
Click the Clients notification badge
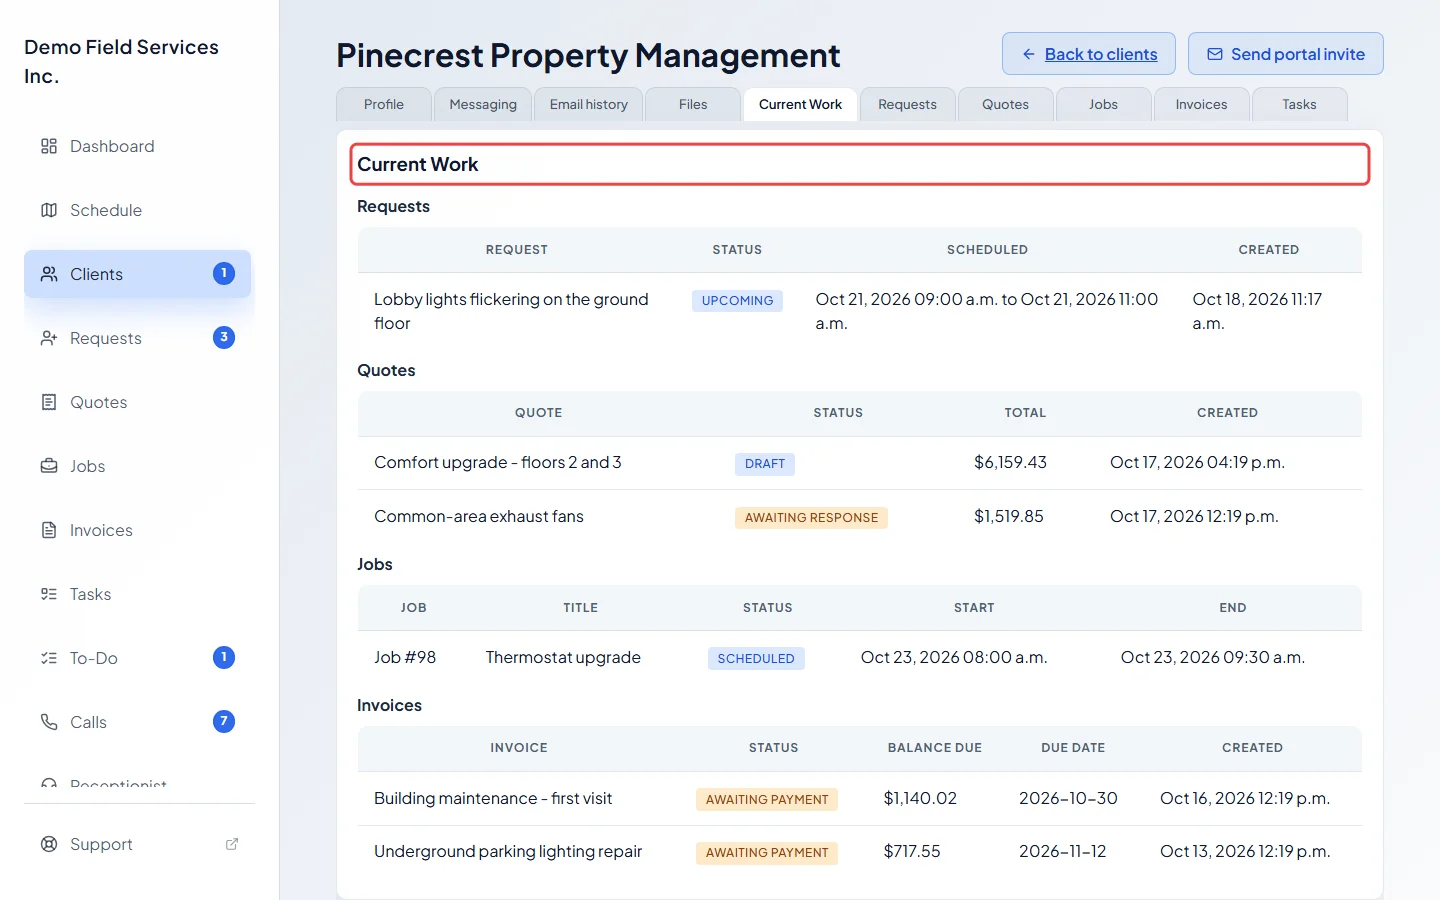pos(224,273)
